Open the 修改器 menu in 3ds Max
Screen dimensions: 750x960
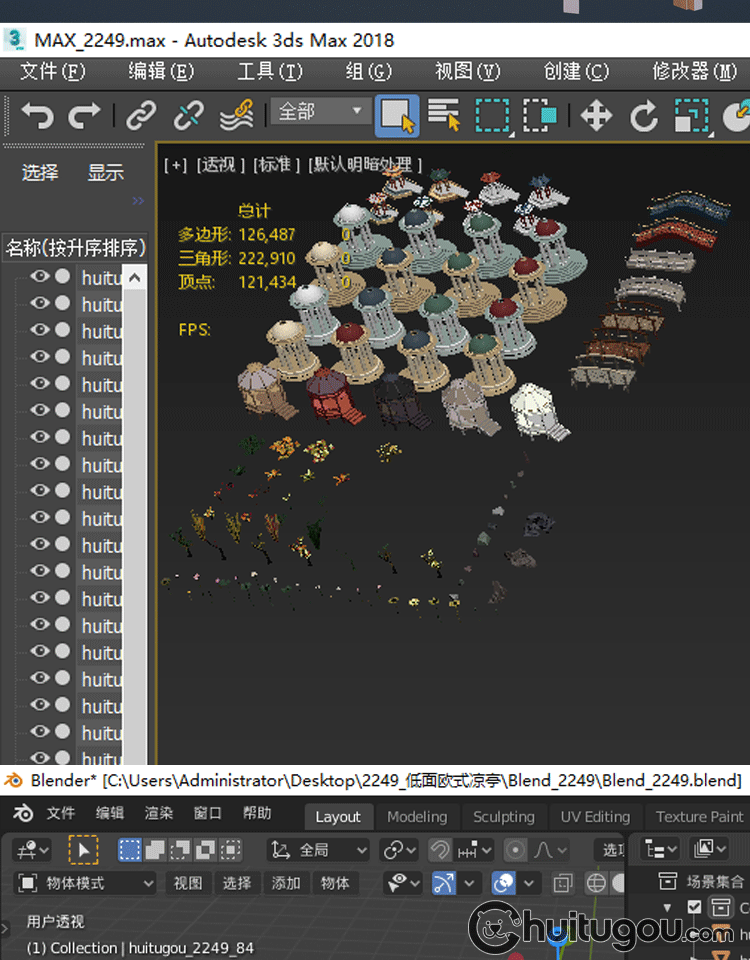coord(694,72)
